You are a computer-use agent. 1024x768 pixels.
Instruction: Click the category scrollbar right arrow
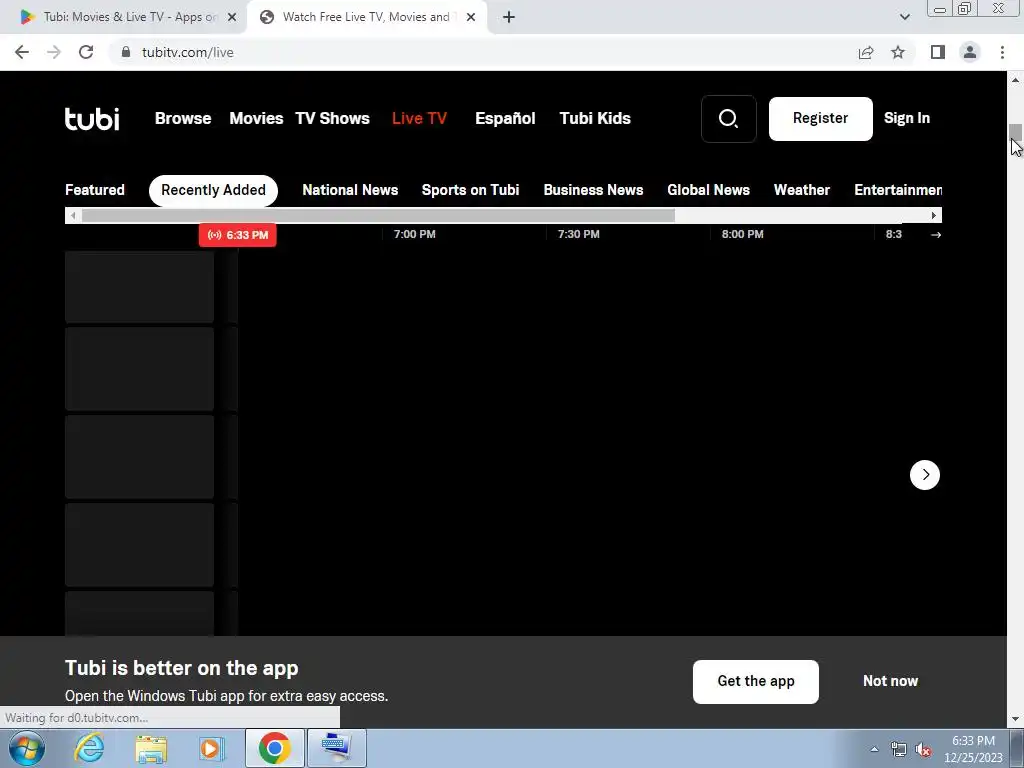(x=934, y=216)
